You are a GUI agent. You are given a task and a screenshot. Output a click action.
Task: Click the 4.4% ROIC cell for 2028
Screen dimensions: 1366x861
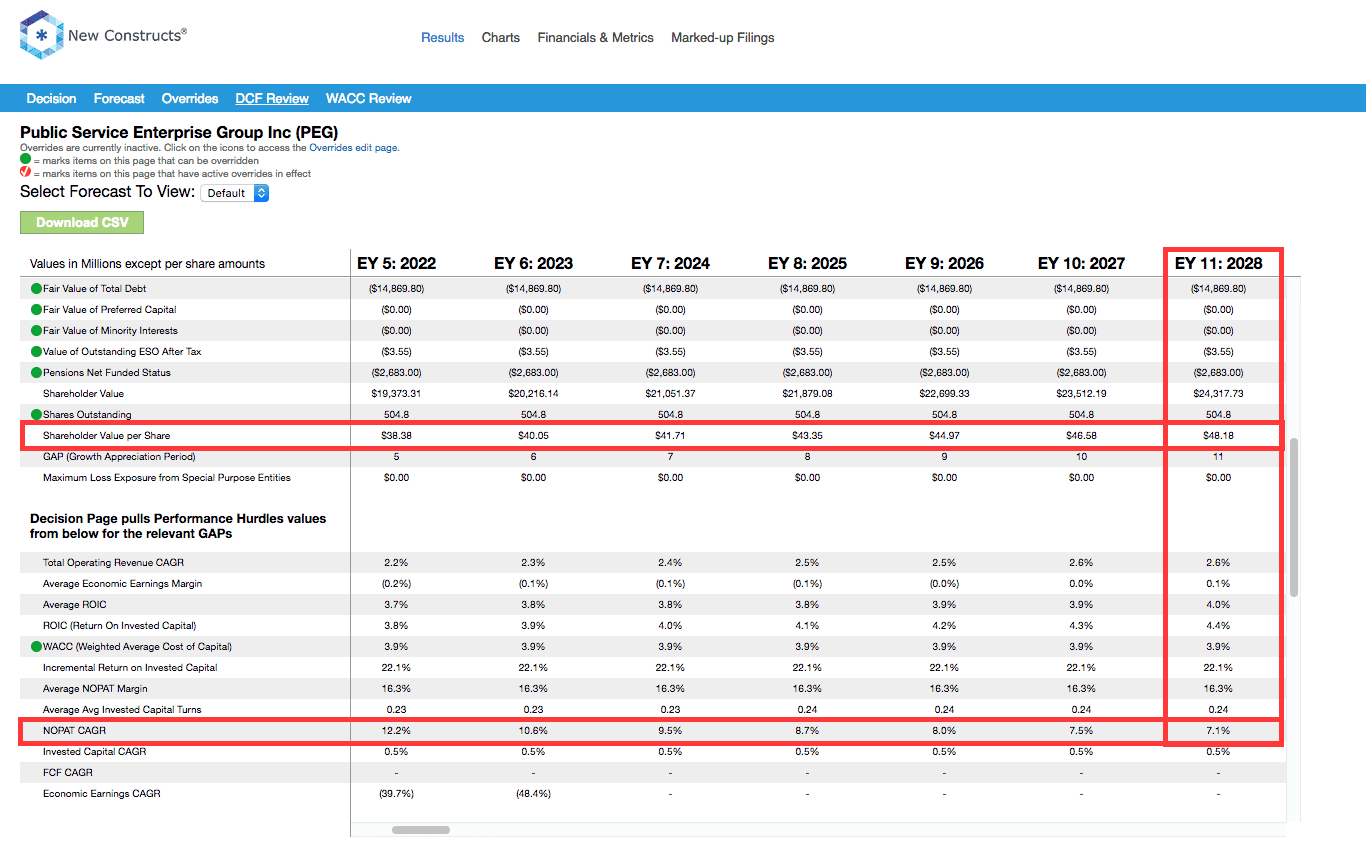click(x=1219, y=626)
